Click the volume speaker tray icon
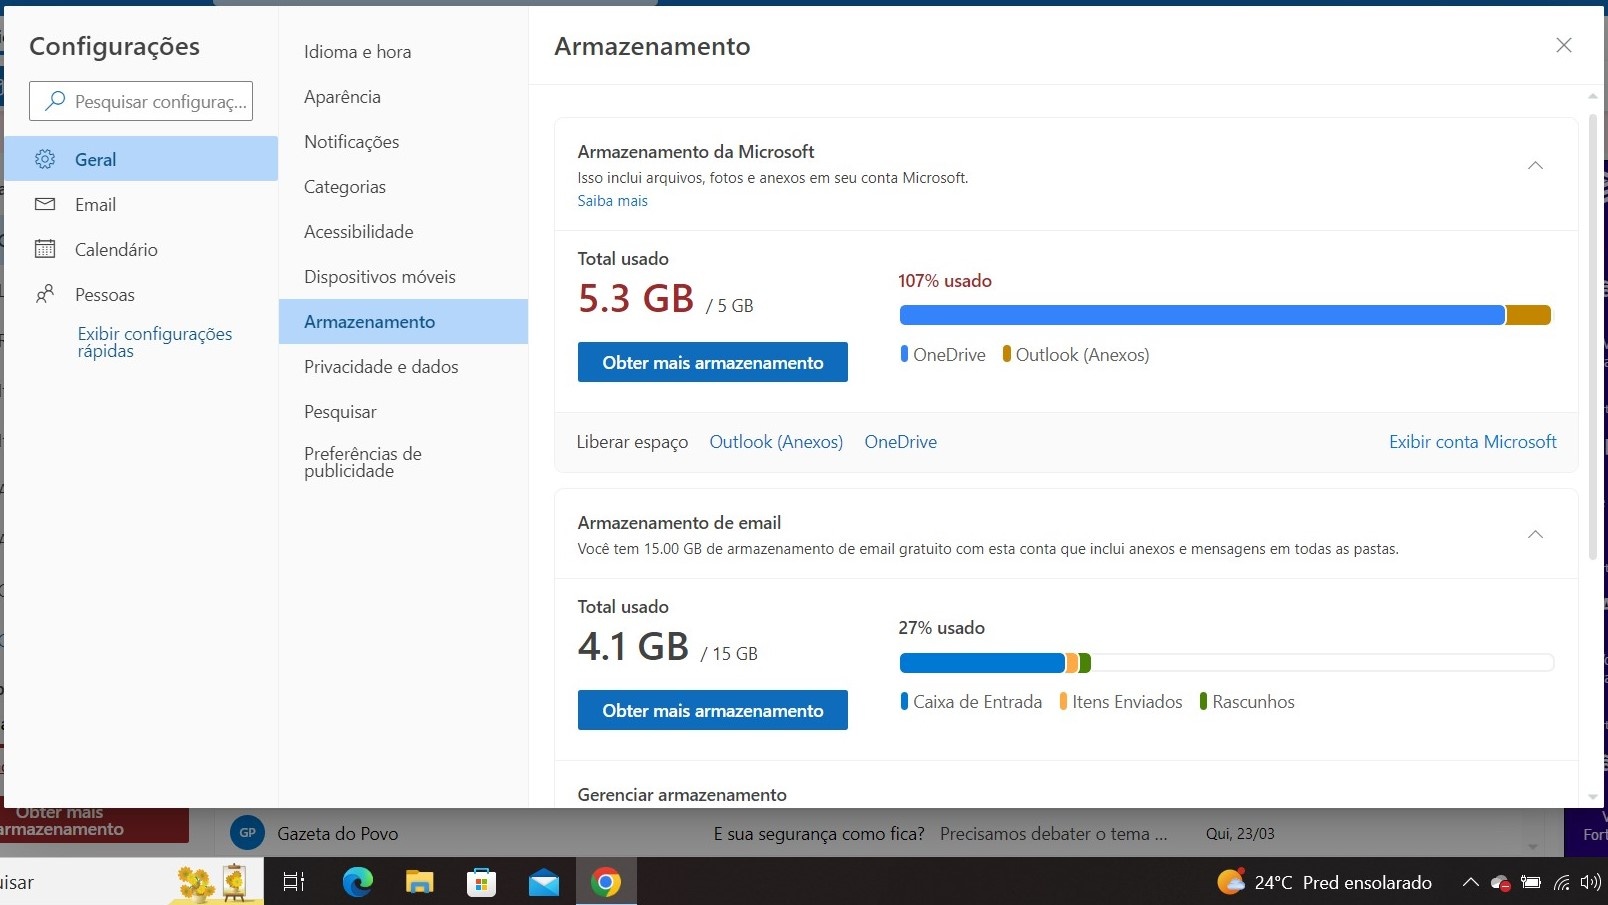Viewport: 1608px width, 905px height. pyautogui.click(x=1590, y=882)
